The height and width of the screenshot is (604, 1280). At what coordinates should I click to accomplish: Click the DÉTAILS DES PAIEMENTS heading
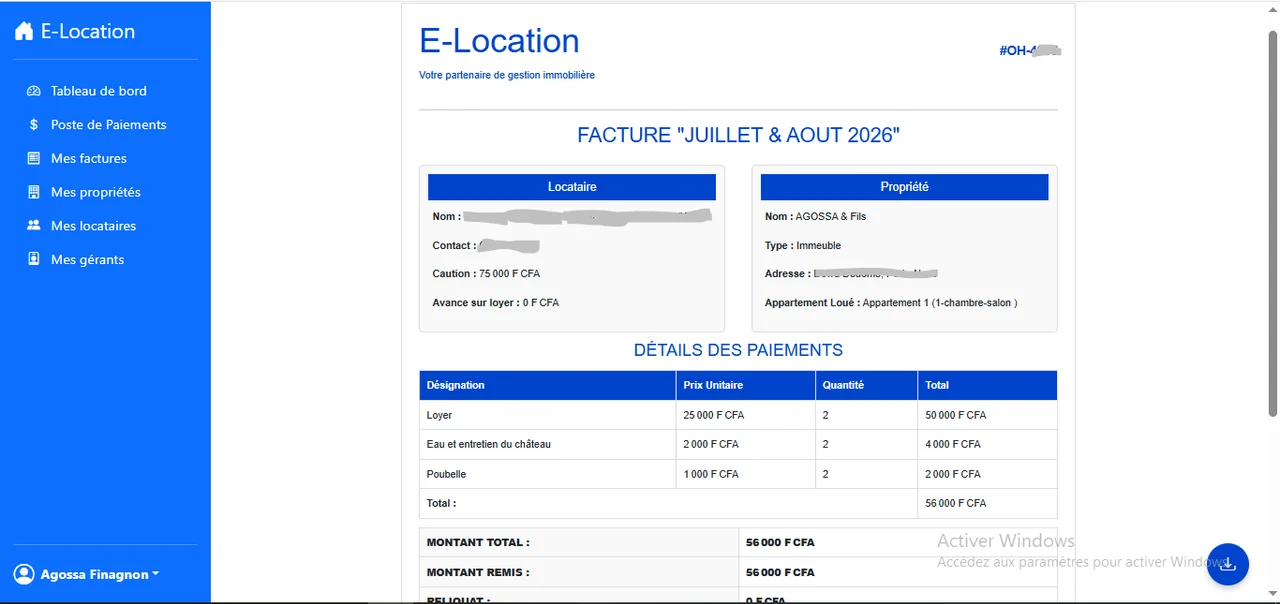pyautogui.click(x=738, y=350)
